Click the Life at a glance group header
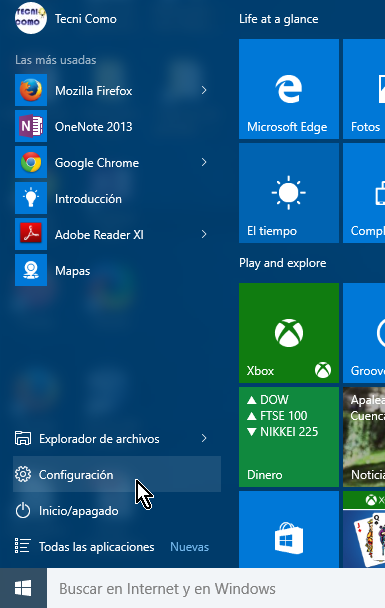 [x=279, y=19]
